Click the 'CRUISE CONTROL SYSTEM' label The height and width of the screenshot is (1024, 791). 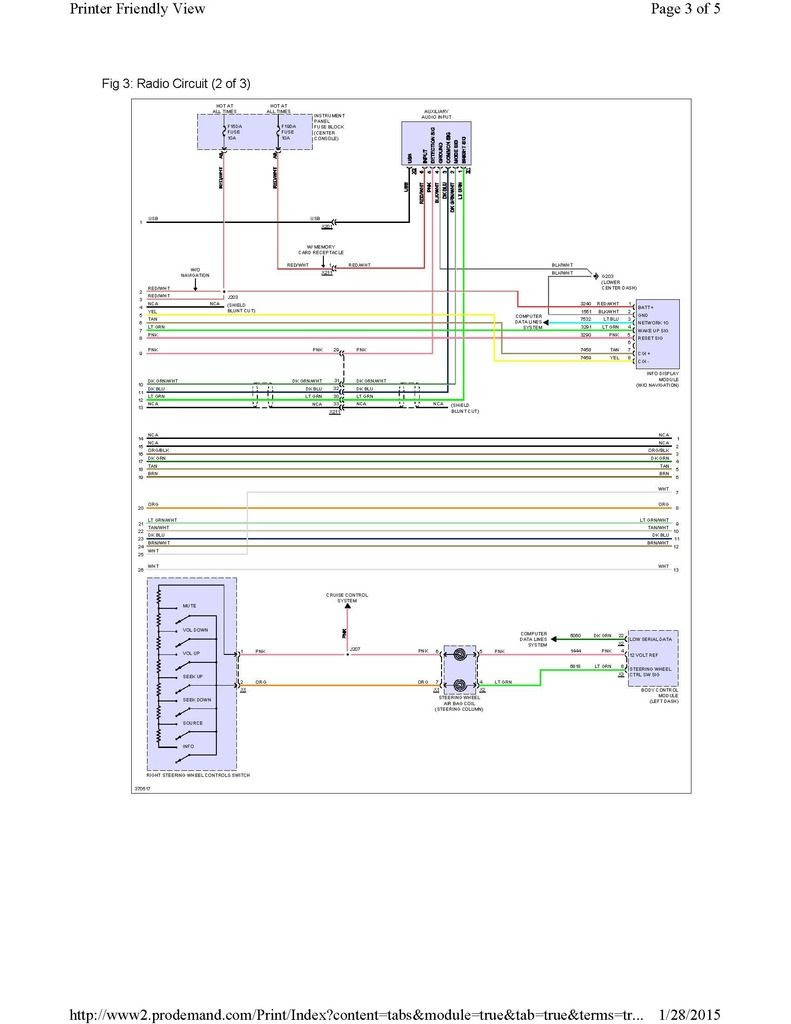347,598
